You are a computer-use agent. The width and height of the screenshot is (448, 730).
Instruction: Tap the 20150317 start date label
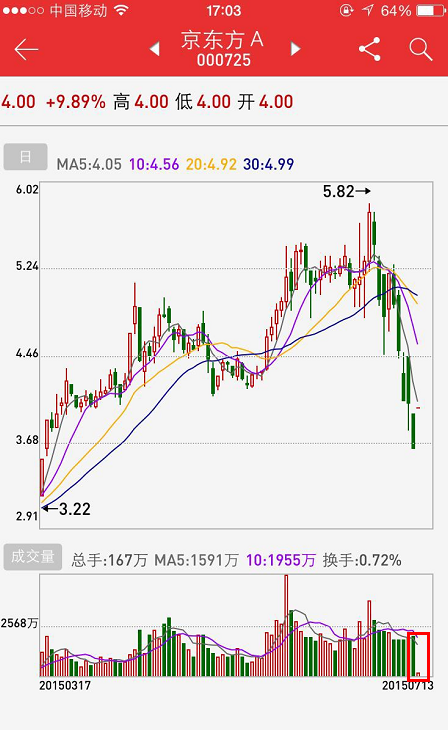(65, 685)
